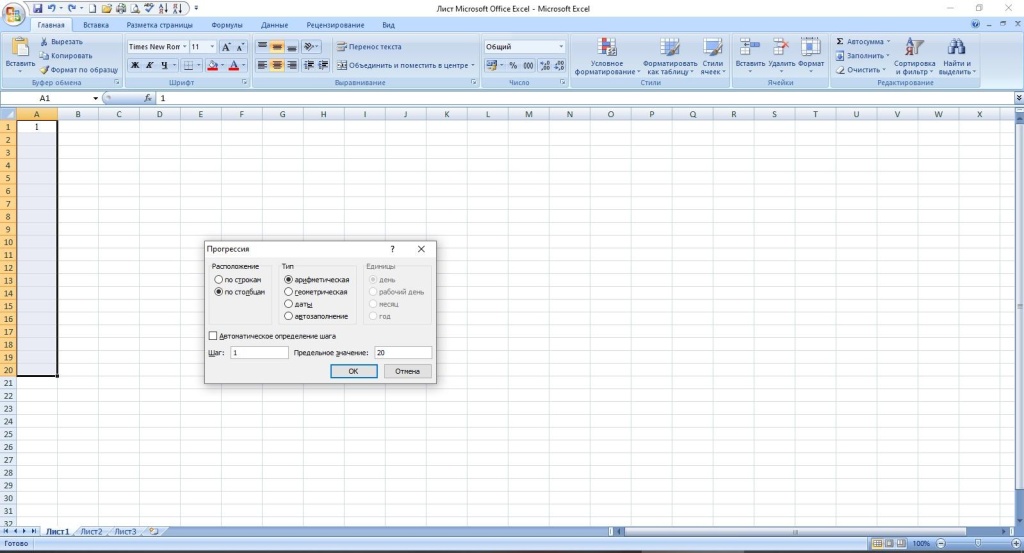The height and width of the screenshot is (553, 1024).
Task: Click the Save icon in quick access toolbar
Action: [37, 8]
